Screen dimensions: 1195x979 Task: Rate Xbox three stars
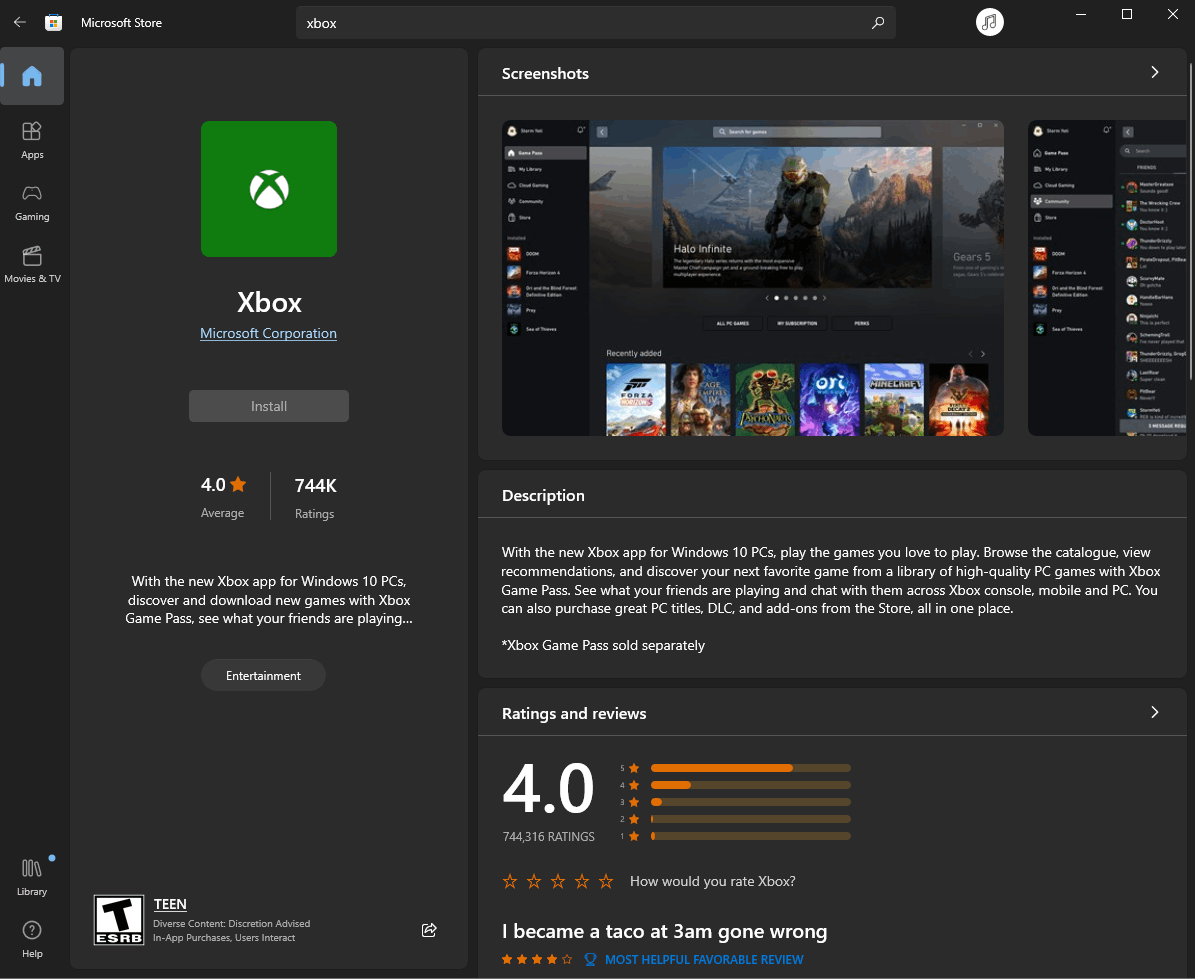pyautogui.click(x=558, y=881)
